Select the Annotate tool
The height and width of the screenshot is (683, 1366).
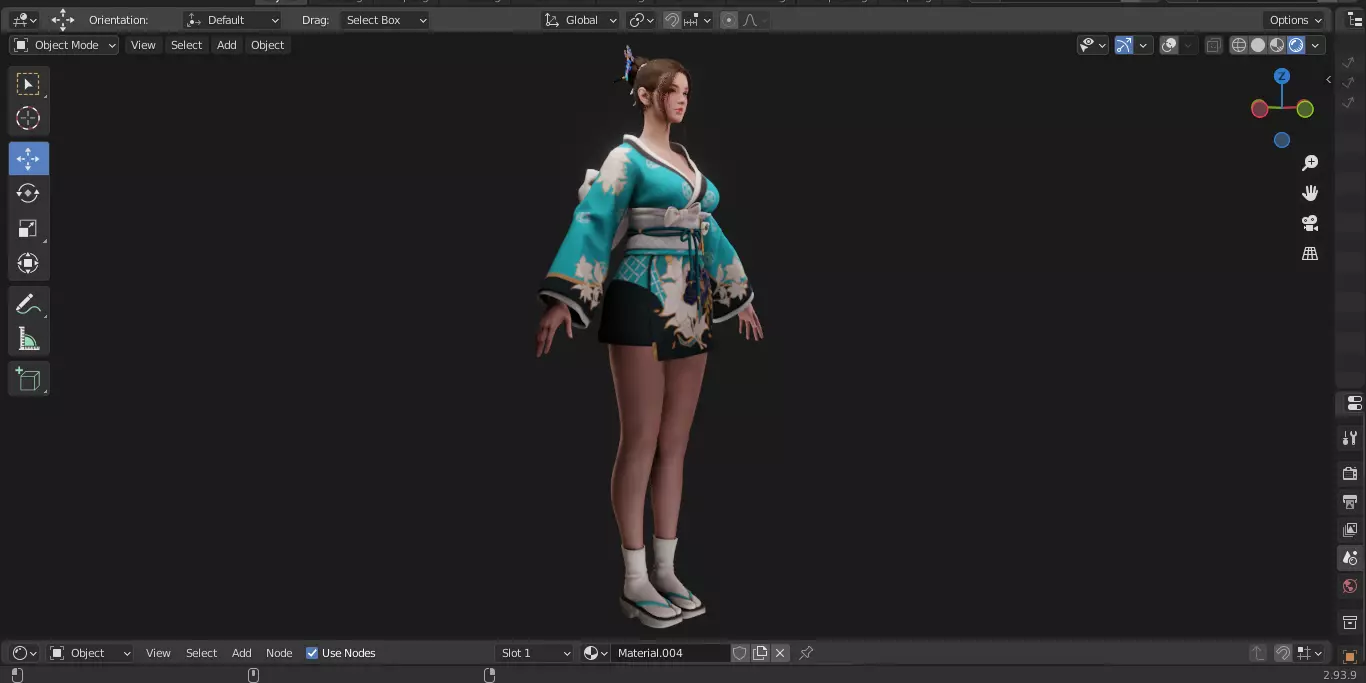pyautogui.click(x=28, y=304)
